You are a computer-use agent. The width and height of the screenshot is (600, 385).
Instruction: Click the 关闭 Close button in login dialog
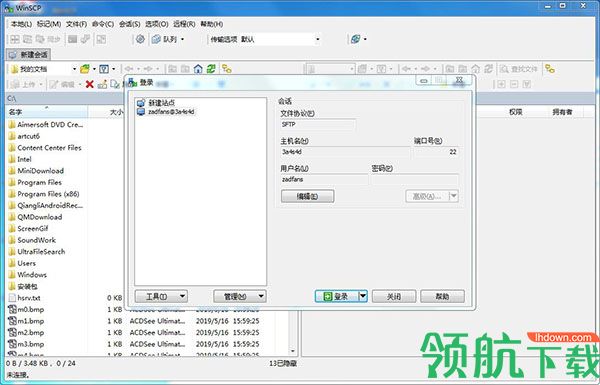coord(394,296)
